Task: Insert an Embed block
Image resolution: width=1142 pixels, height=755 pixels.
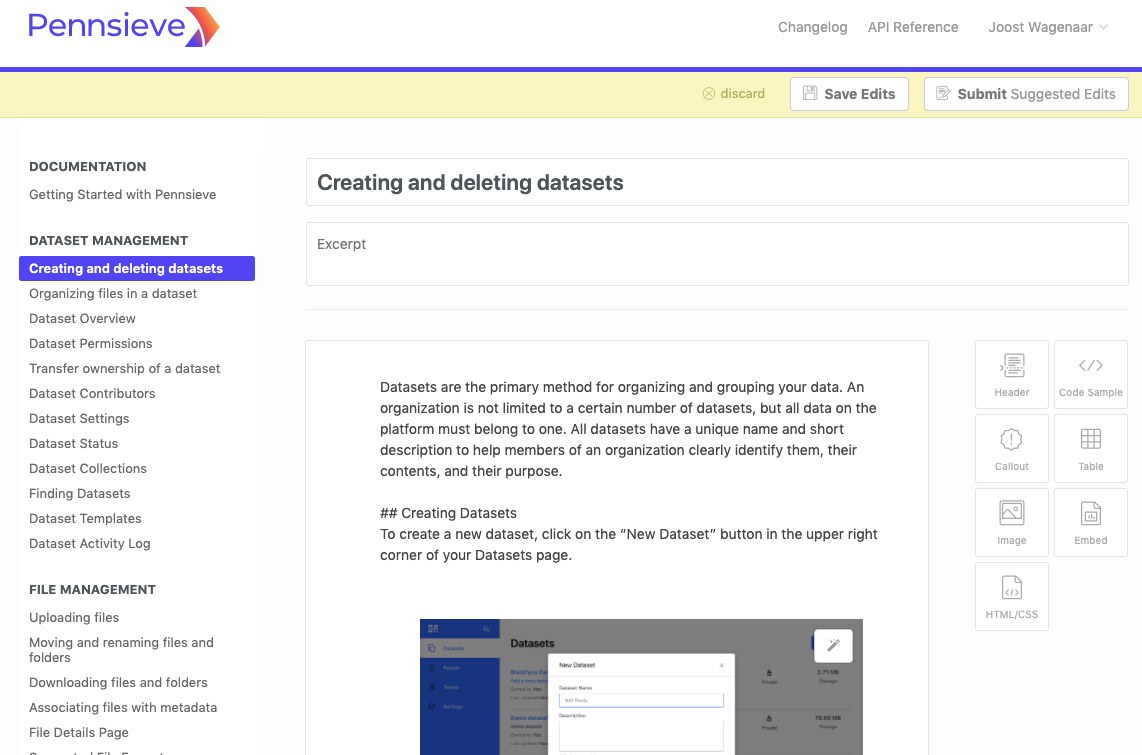Action: (1090, 523)
